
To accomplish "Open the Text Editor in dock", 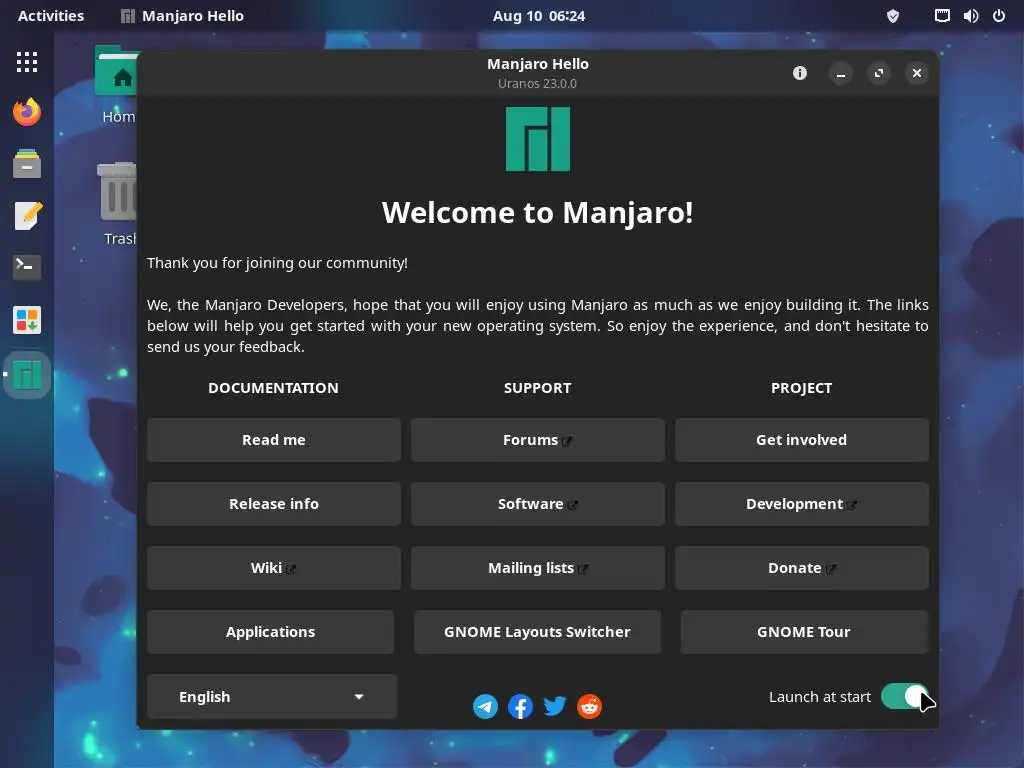I will point(27,216).
